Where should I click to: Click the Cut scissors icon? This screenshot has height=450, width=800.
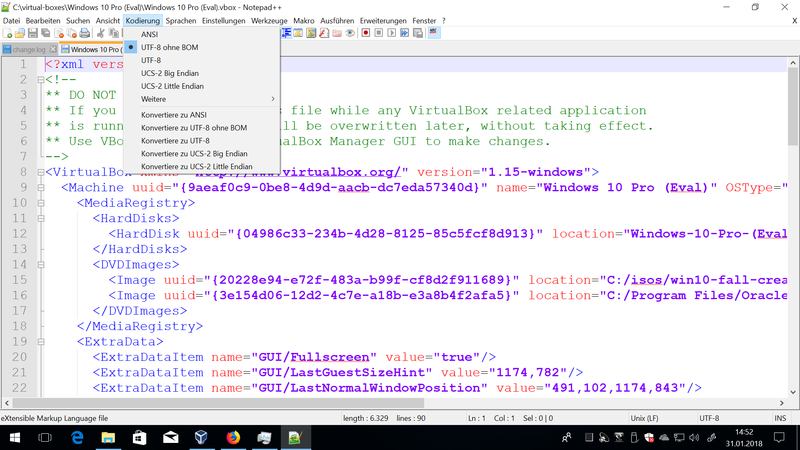click(101, 33)
